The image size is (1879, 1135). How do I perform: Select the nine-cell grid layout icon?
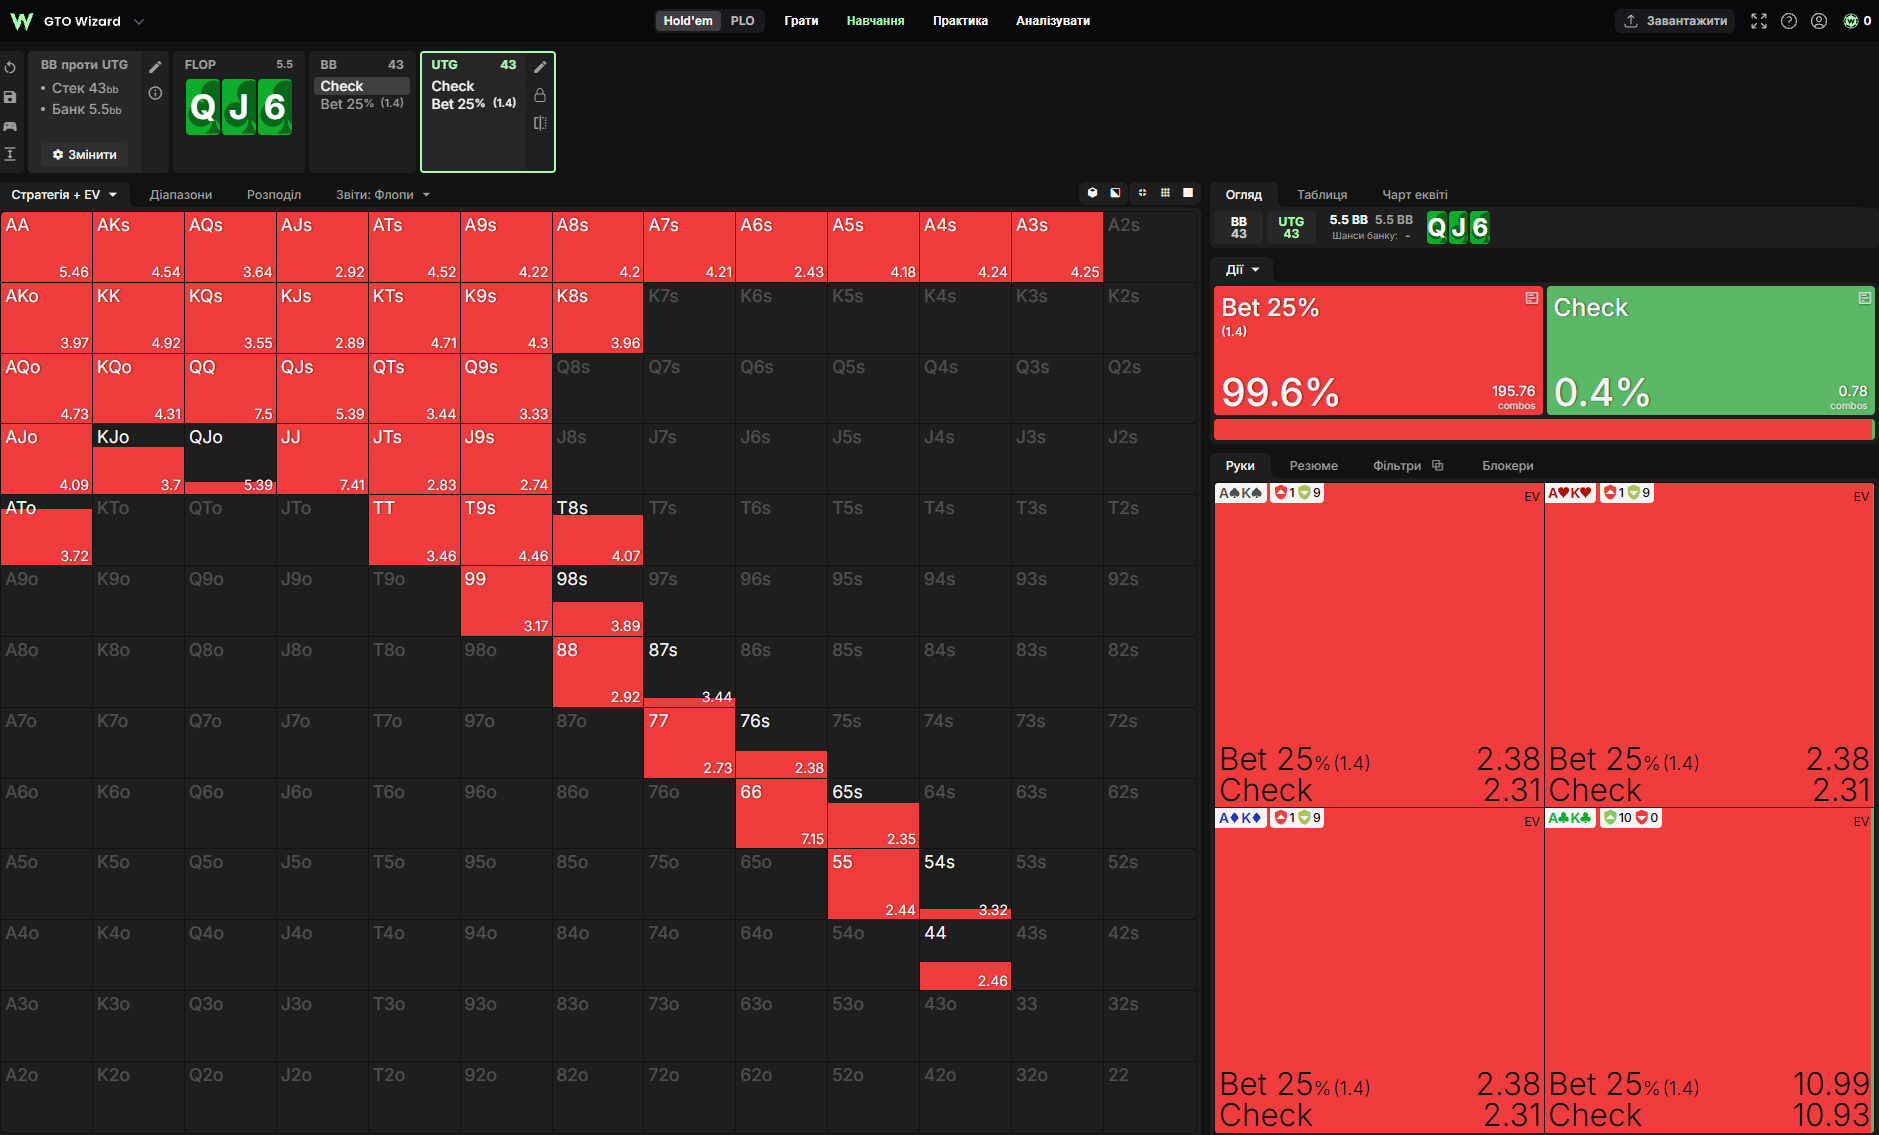[1165, 193]
